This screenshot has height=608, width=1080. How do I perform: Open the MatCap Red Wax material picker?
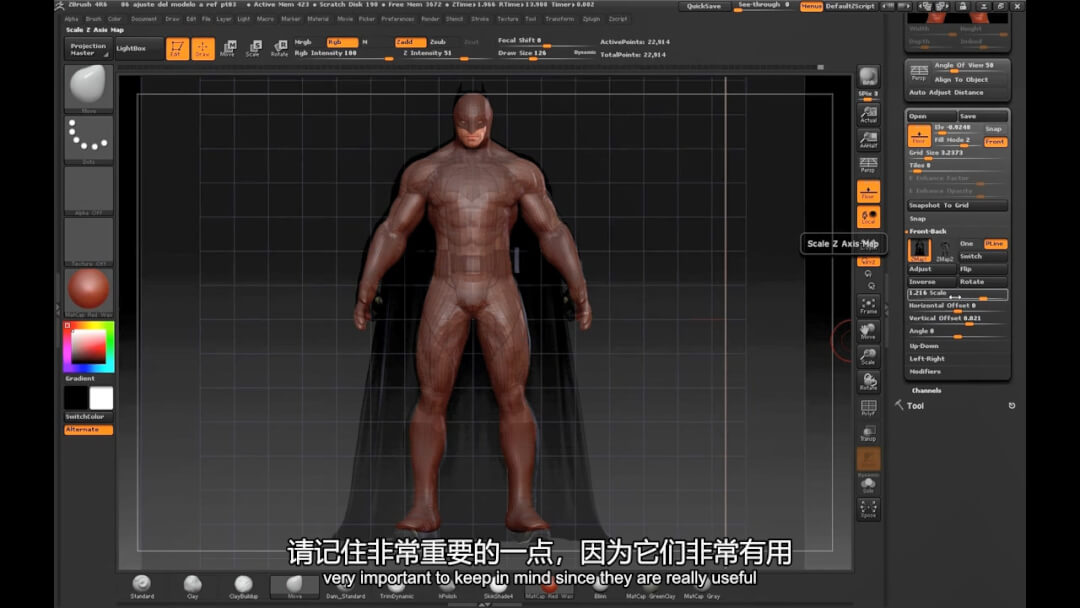[x=89, y=292]
